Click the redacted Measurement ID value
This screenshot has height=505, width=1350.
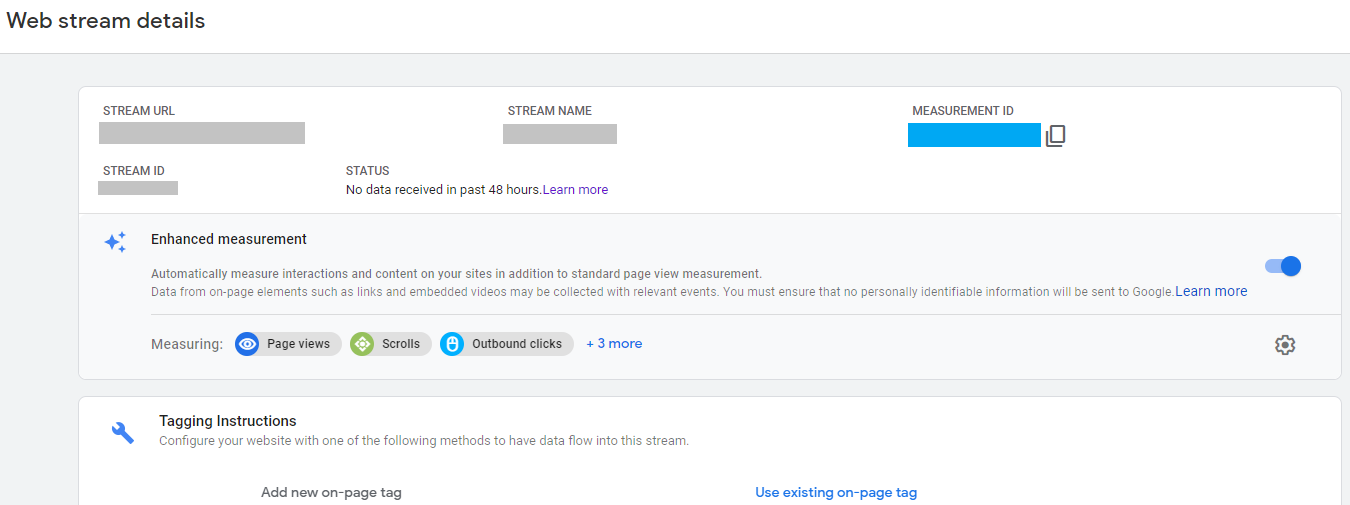point(974,135)
